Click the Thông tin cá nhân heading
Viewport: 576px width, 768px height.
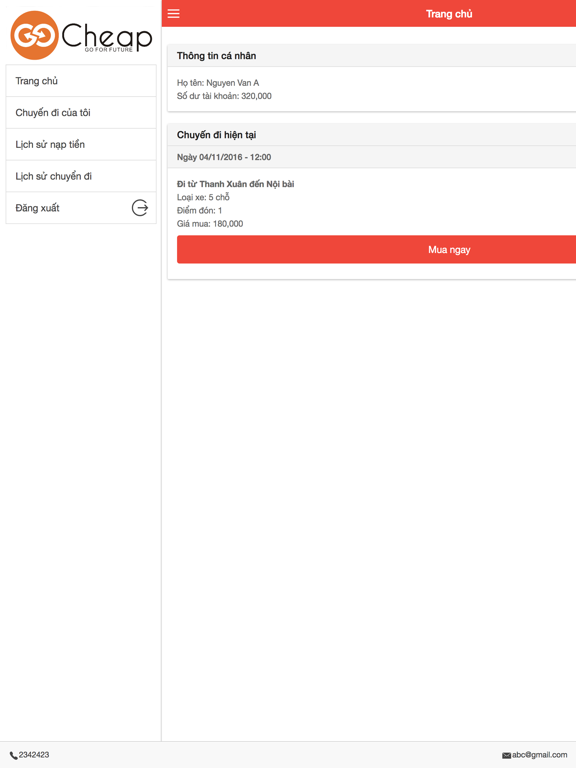pyautogui.click(x=216, y=56)
